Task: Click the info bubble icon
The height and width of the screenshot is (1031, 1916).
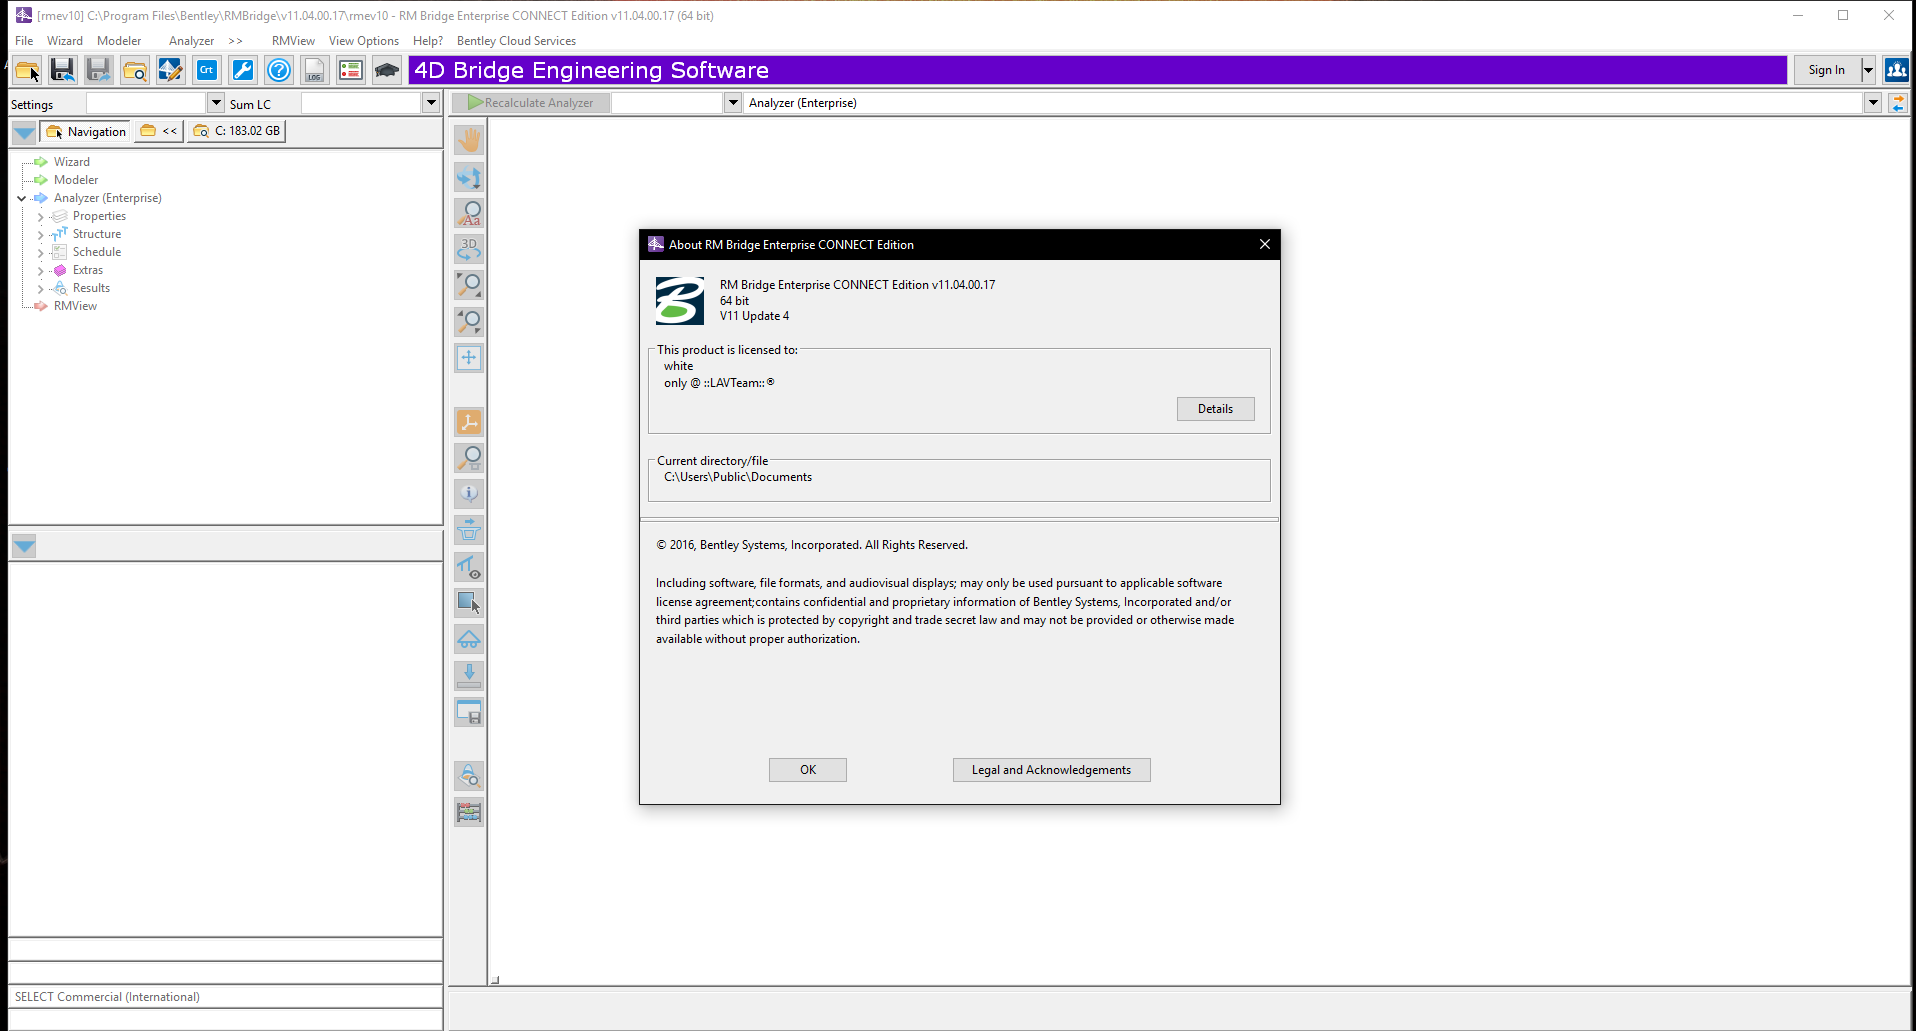Action: click(x=469, y=493)
